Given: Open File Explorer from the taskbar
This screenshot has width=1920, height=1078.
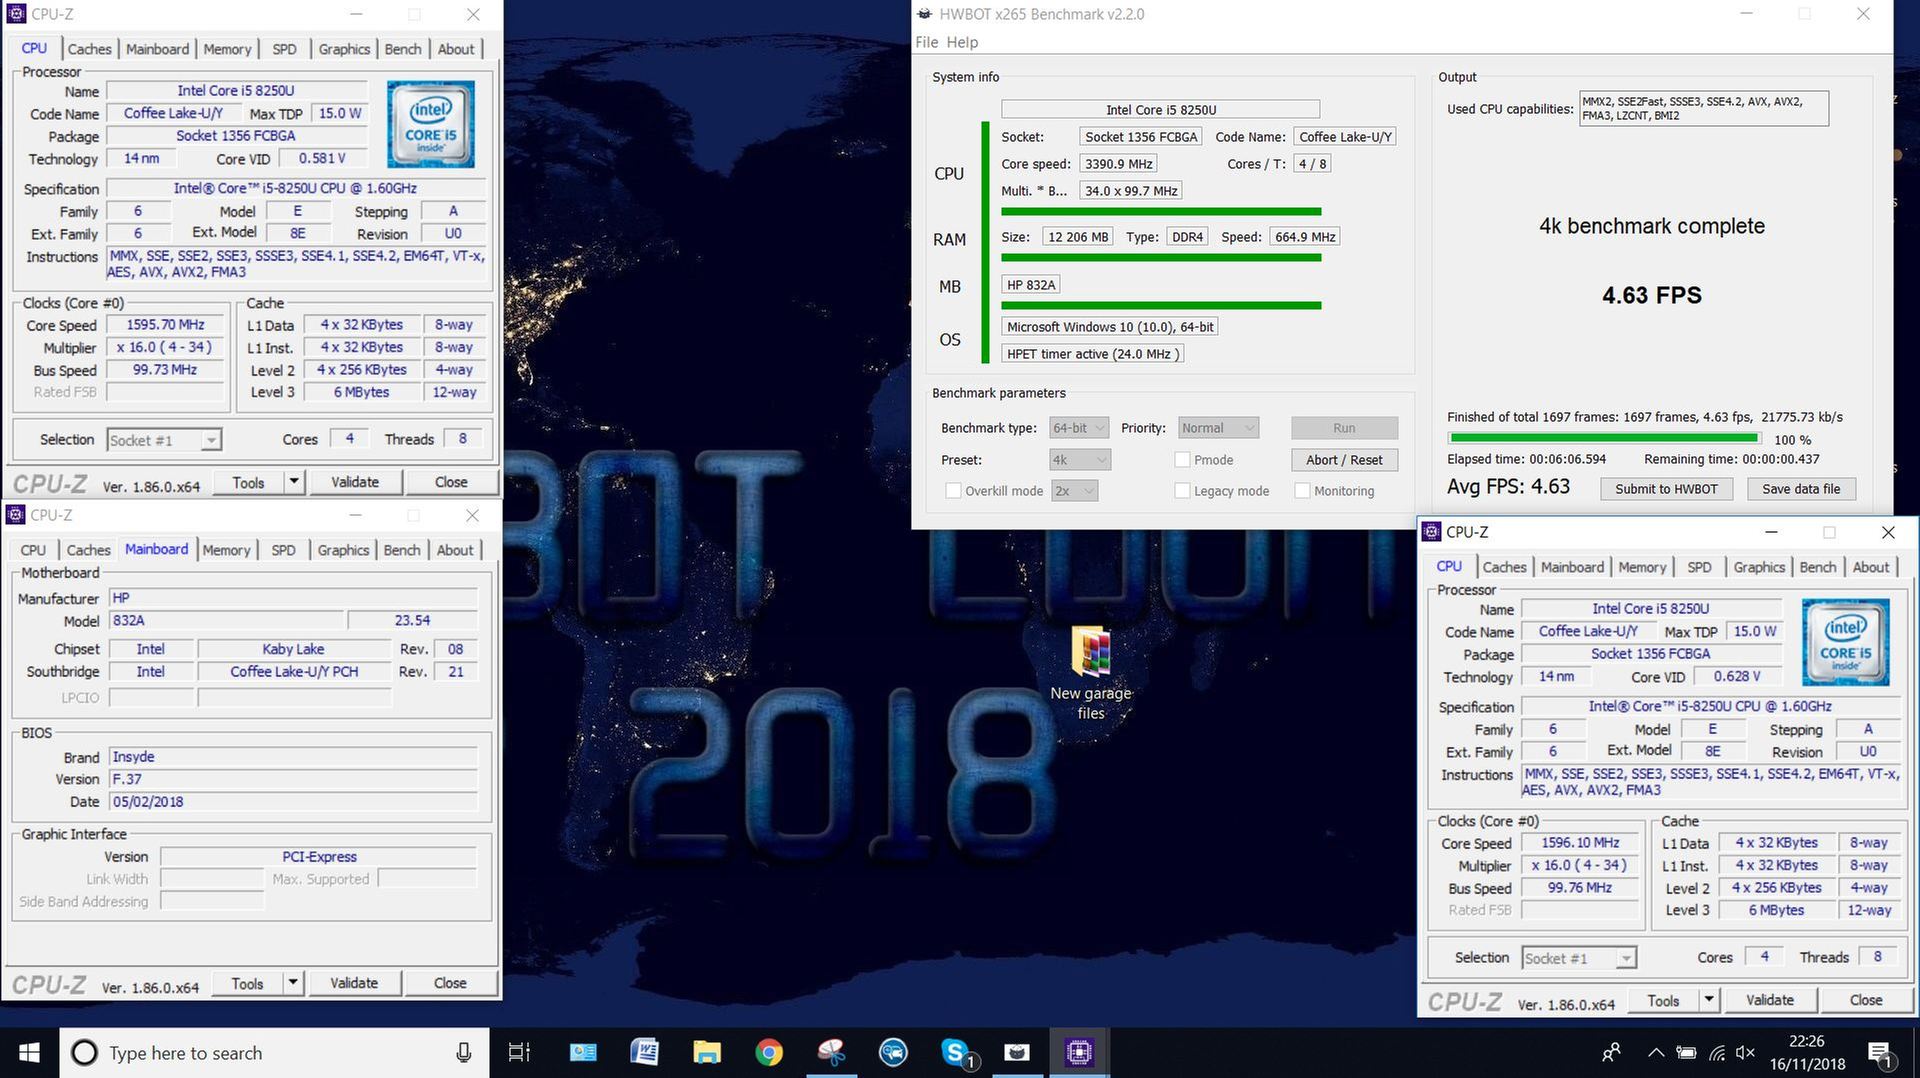Looking at the screenshot, I should [x=707, y=1053].
